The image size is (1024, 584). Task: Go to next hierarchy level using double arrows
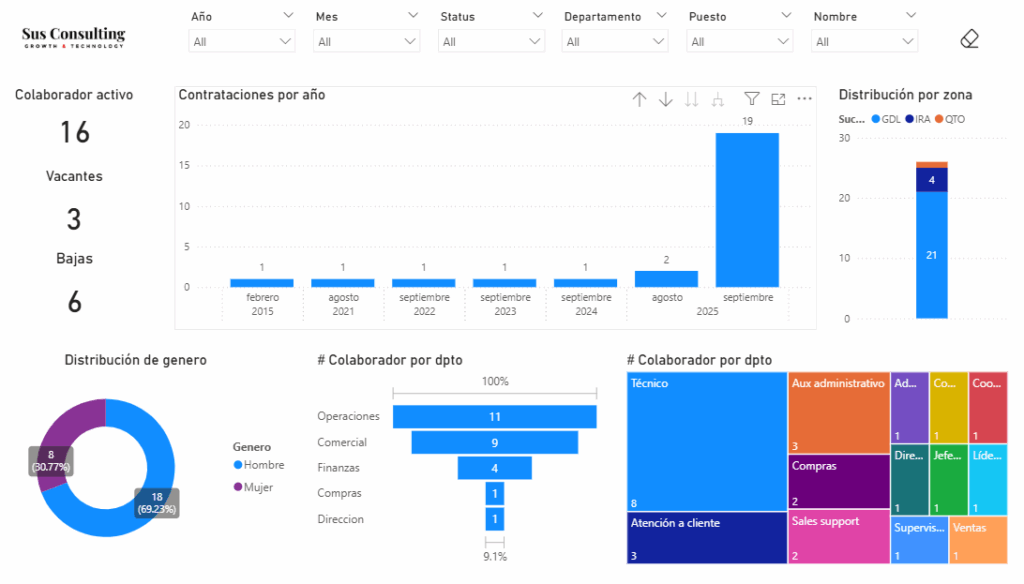pos(692,99)
